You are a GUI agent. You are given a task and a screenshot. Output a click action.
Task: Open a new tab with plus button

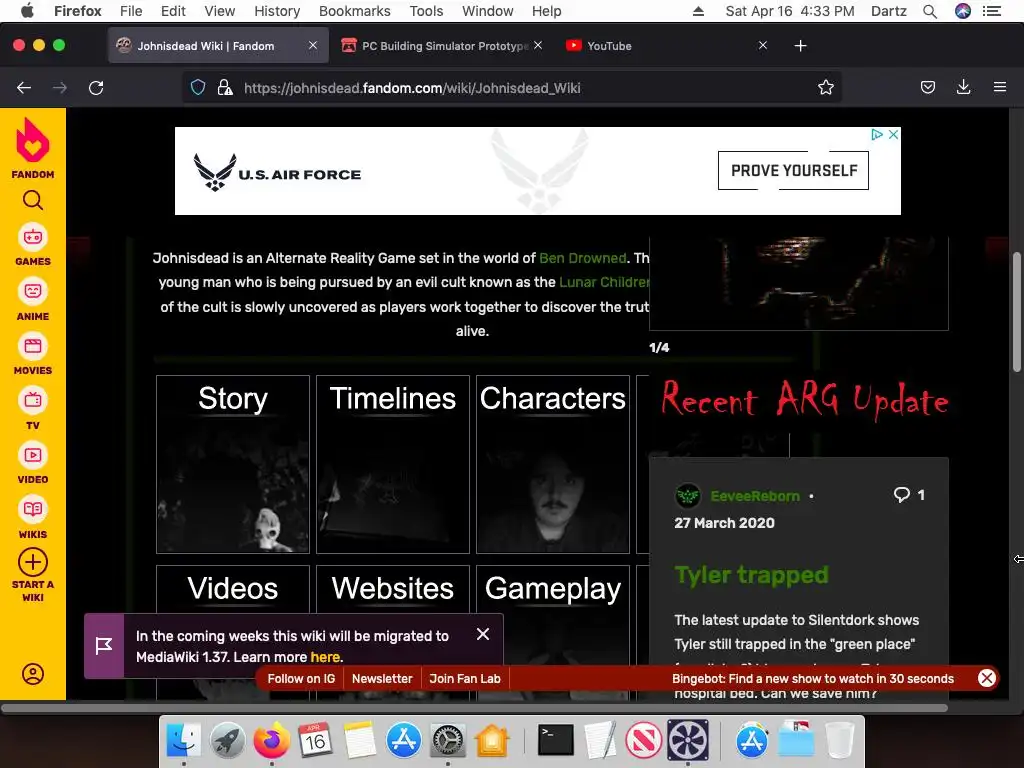click(x=801, y=46)
